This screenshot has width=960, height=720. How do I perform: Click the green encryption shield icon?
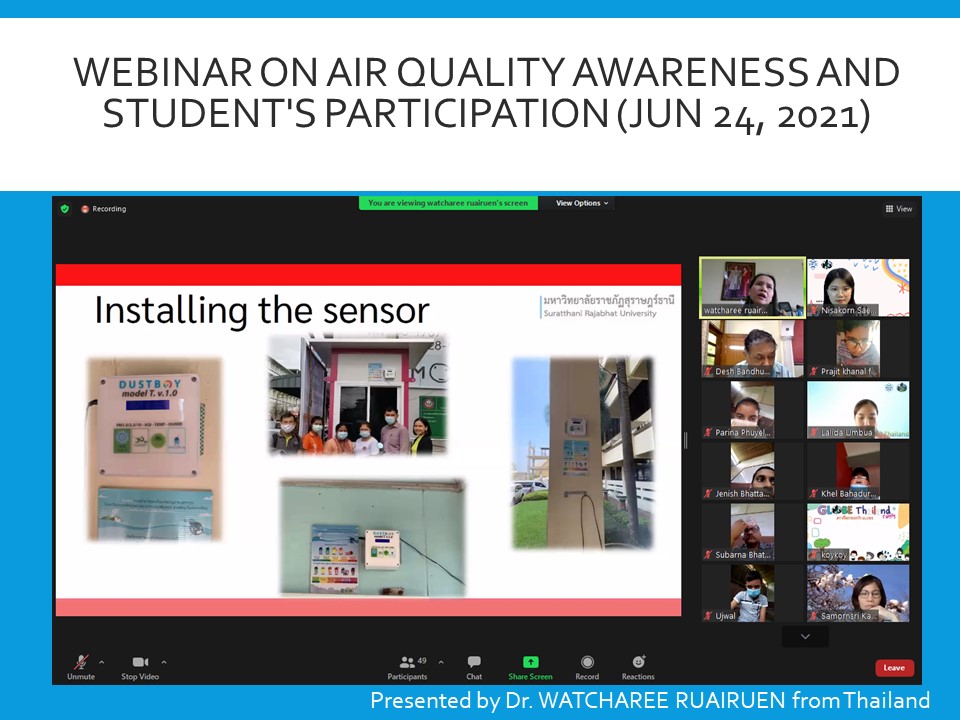tap(65, 209)
